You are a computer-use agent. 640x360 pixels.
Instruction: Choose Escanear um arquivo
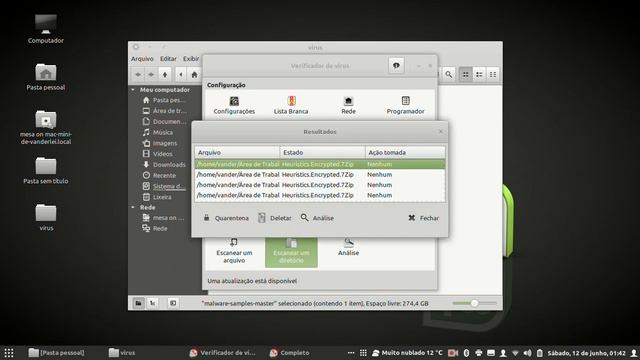pyautogui.click(x=234, y=251)
